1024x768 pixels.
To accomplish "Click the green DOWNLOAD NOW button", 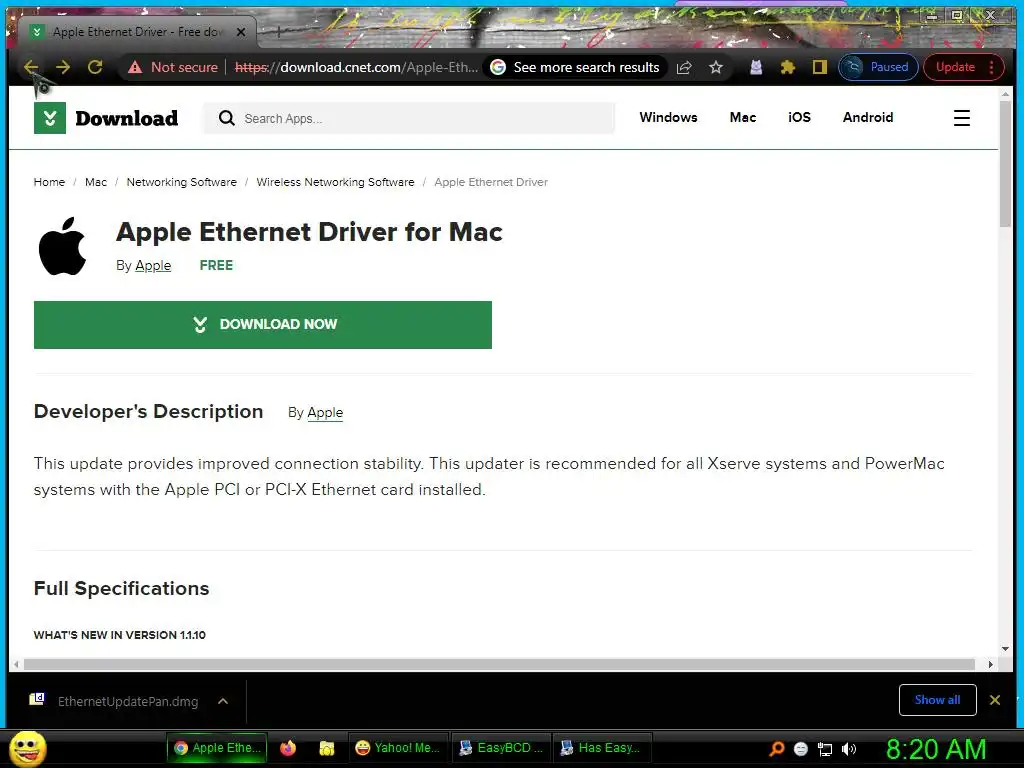I will point(263,325).
